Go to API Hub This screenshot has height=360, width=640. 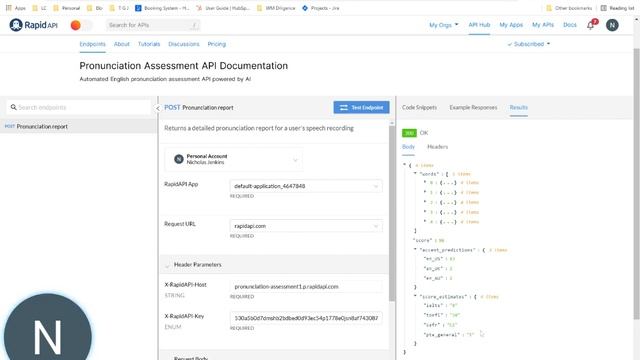click(479, 25)
